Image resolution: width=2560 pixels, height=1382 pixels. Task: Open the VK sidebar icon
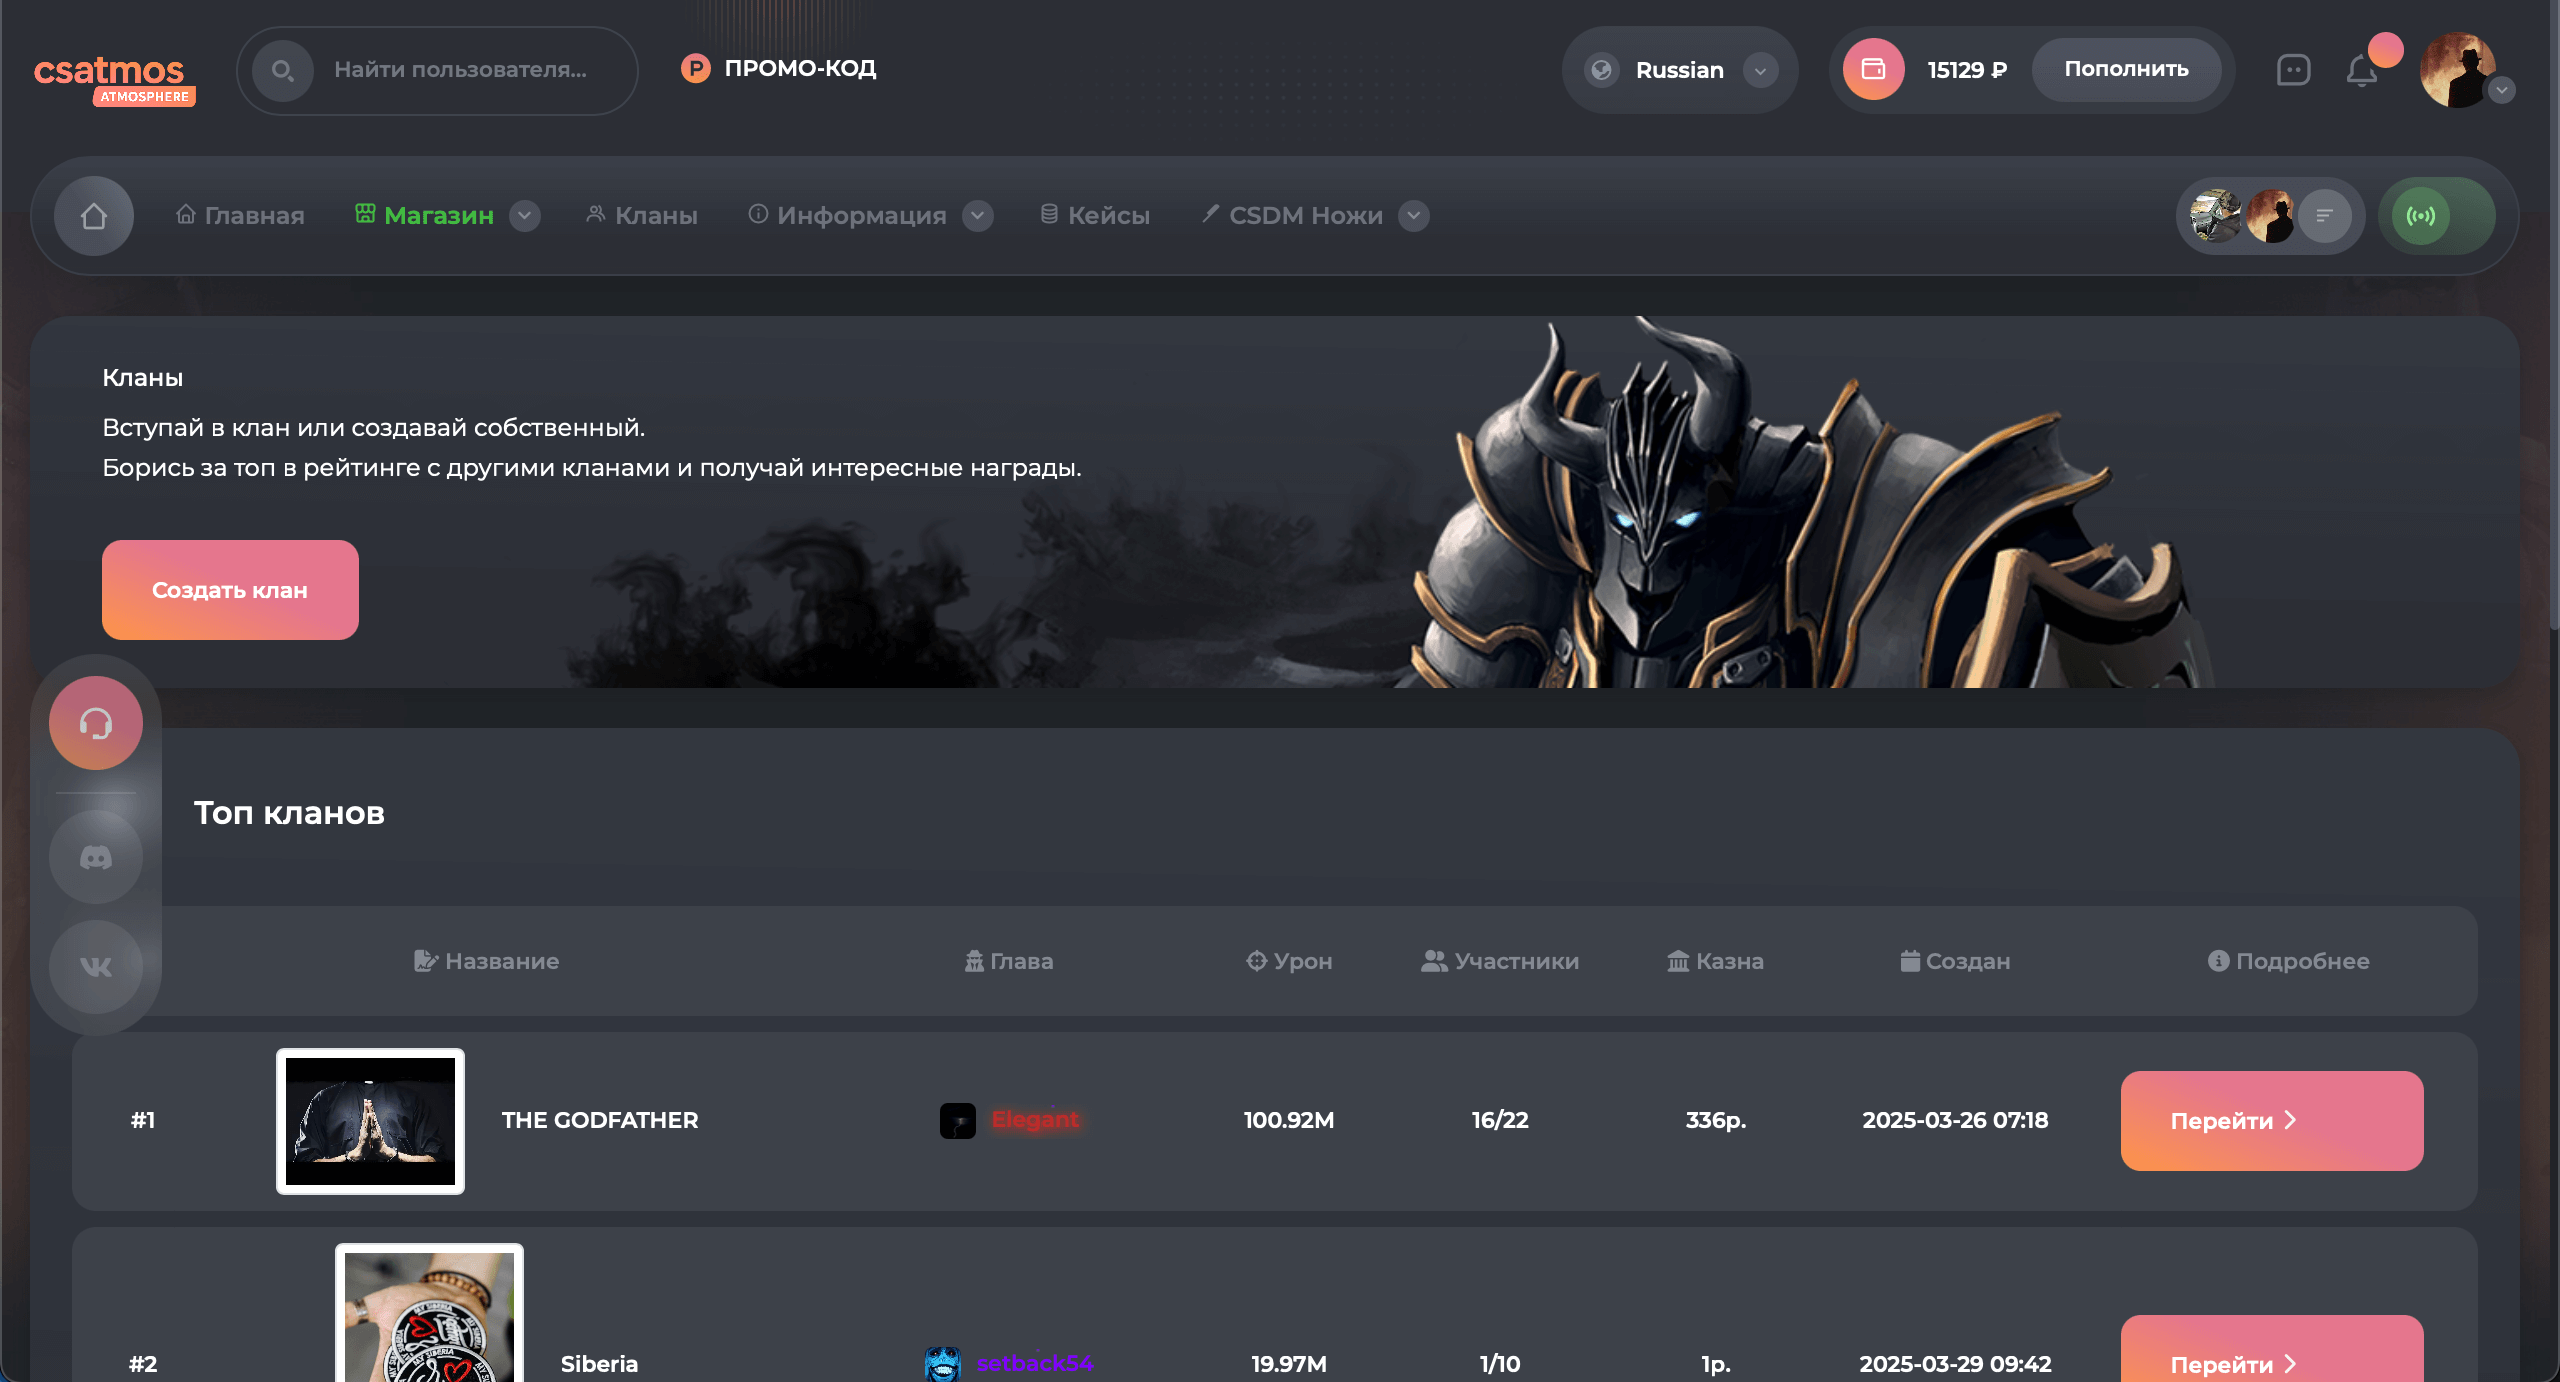click(96, 967)
